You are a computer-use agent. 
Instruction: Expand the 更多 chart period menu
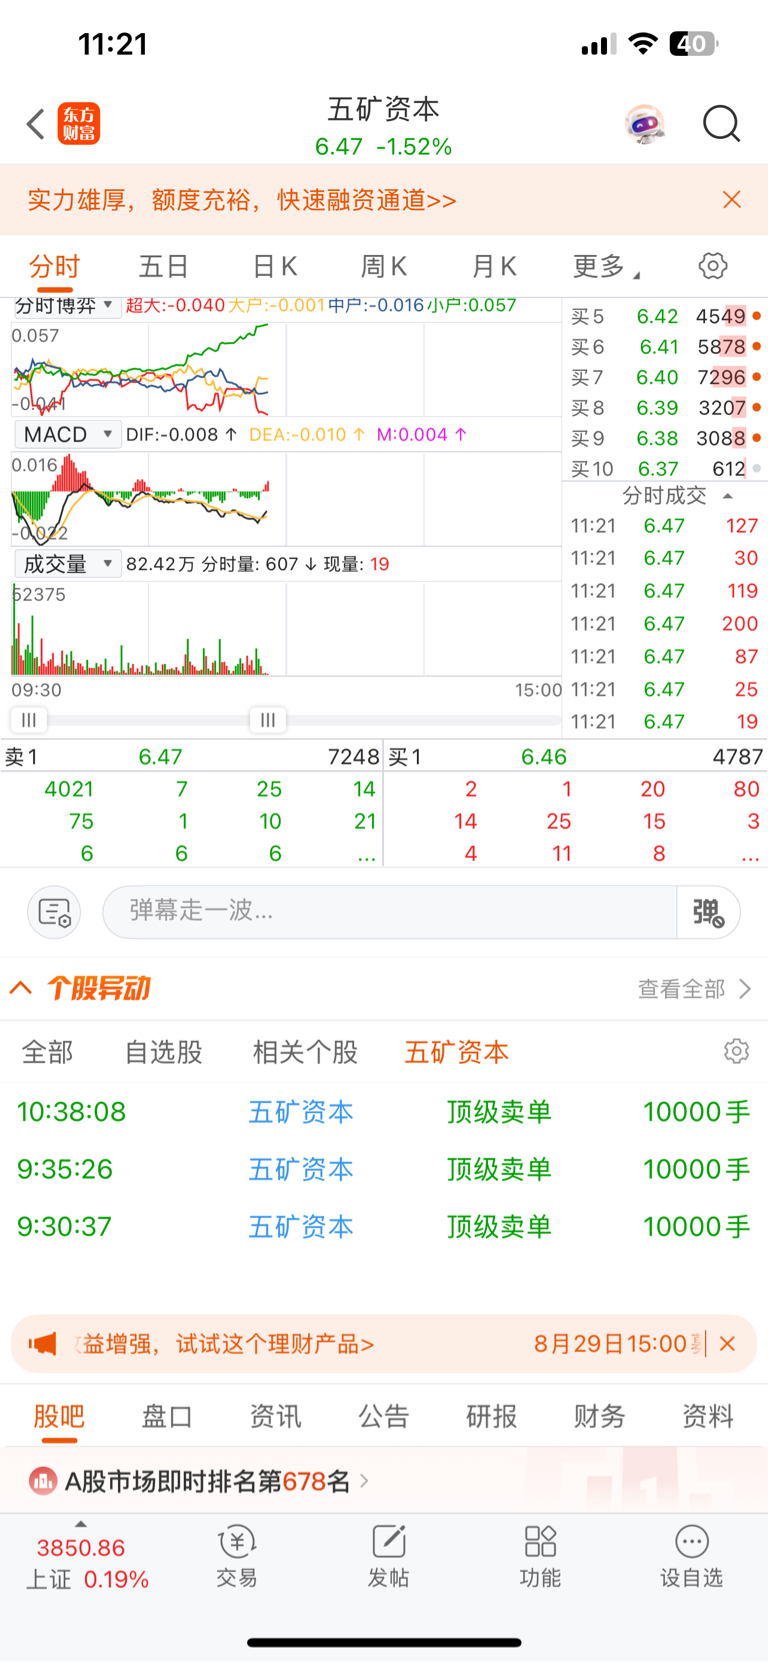606,266
